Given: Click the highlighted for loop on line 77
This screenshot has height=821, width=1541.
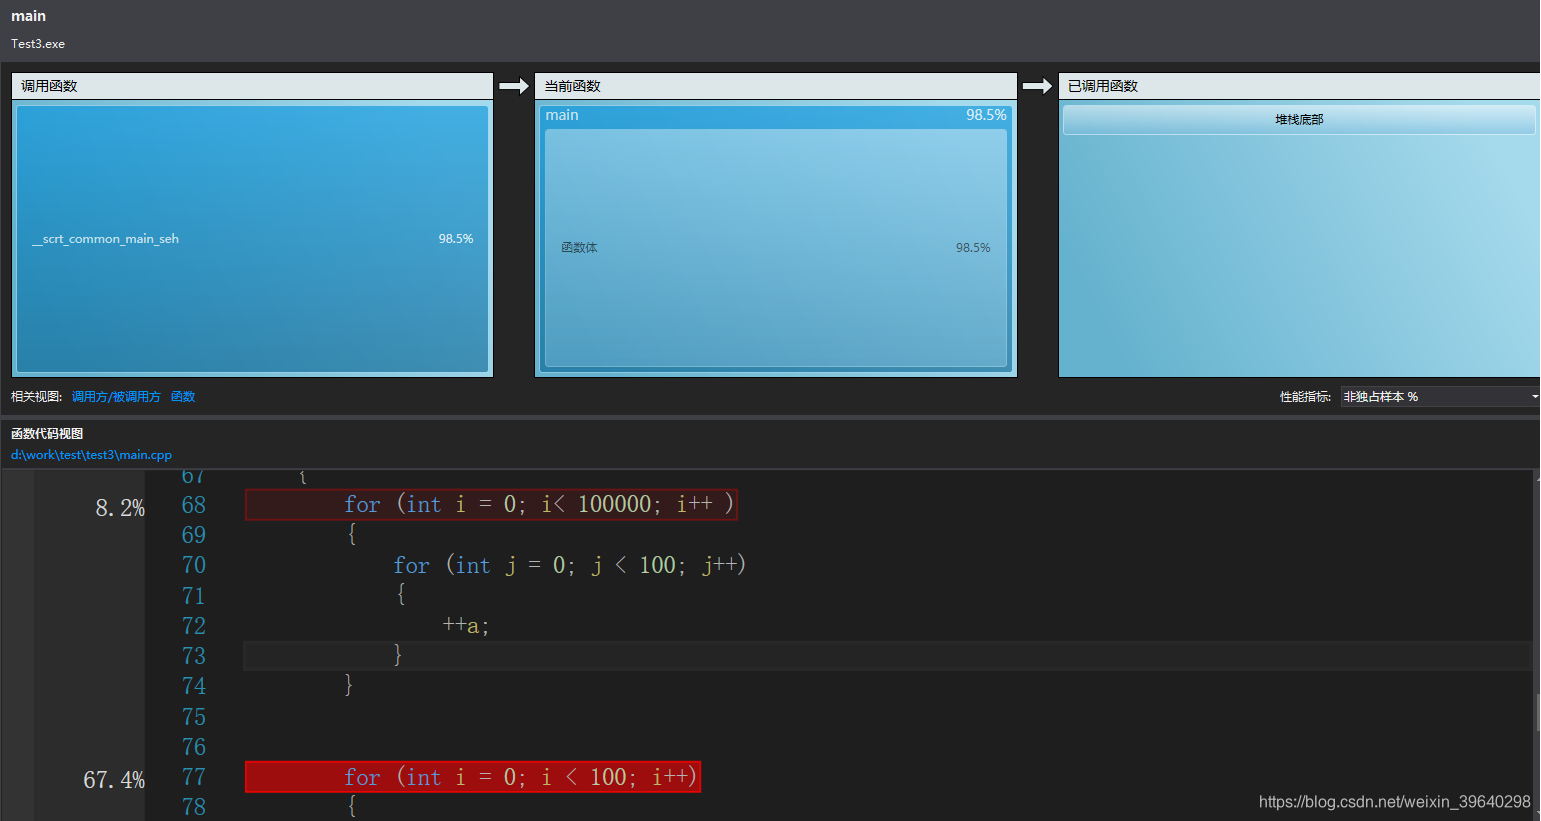Looking at the screenshot, I should 473,777.
